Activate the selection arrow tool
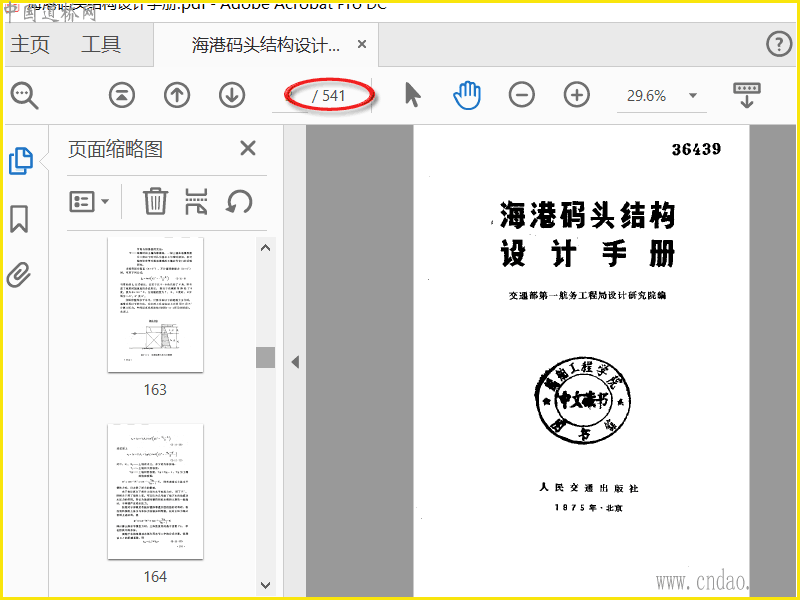800x600 pixels. pyautogui.click(x=413, y=95)
